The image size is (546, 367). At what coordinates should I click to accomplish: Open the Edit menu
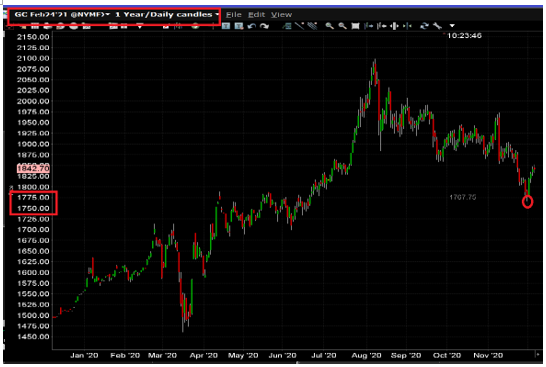pyautogui.click(x=257, y=15)
